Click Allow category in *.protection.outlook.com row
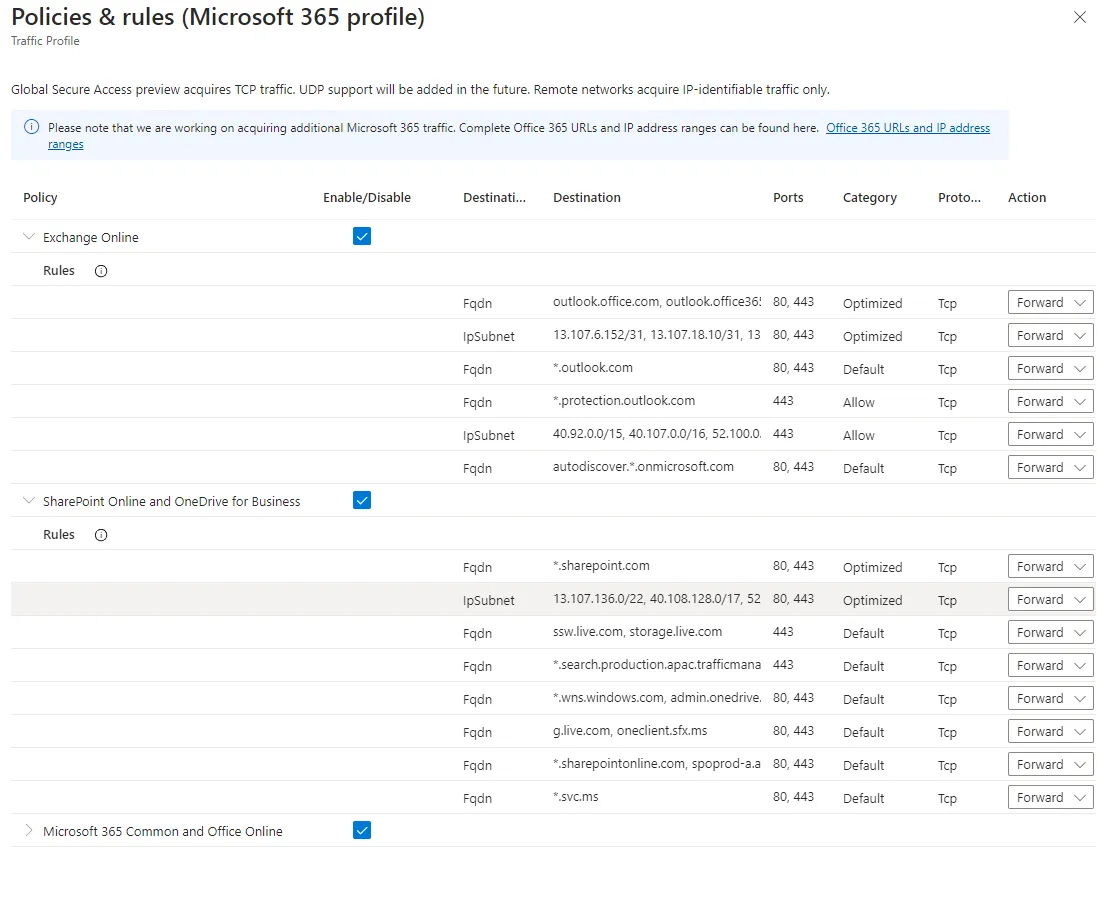 858,402
